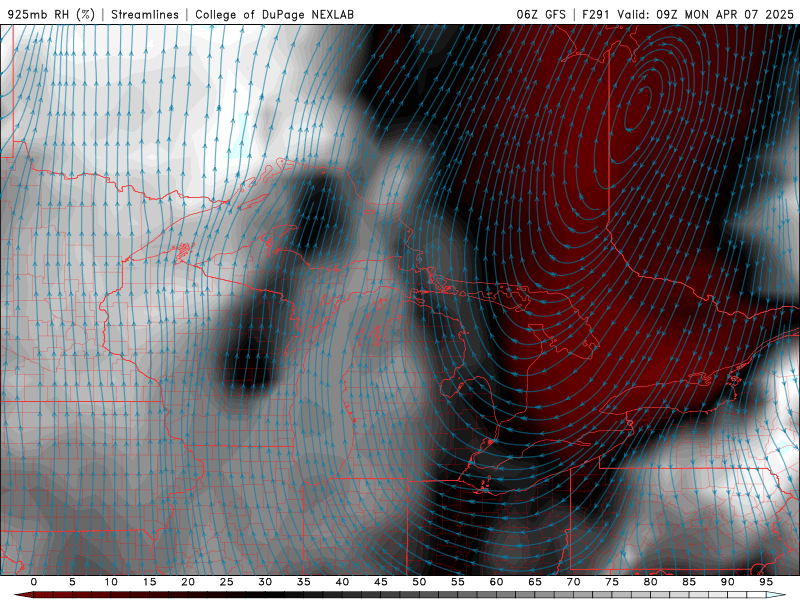
Task: Click the '10' colorbar label
Action: point(111,582)
